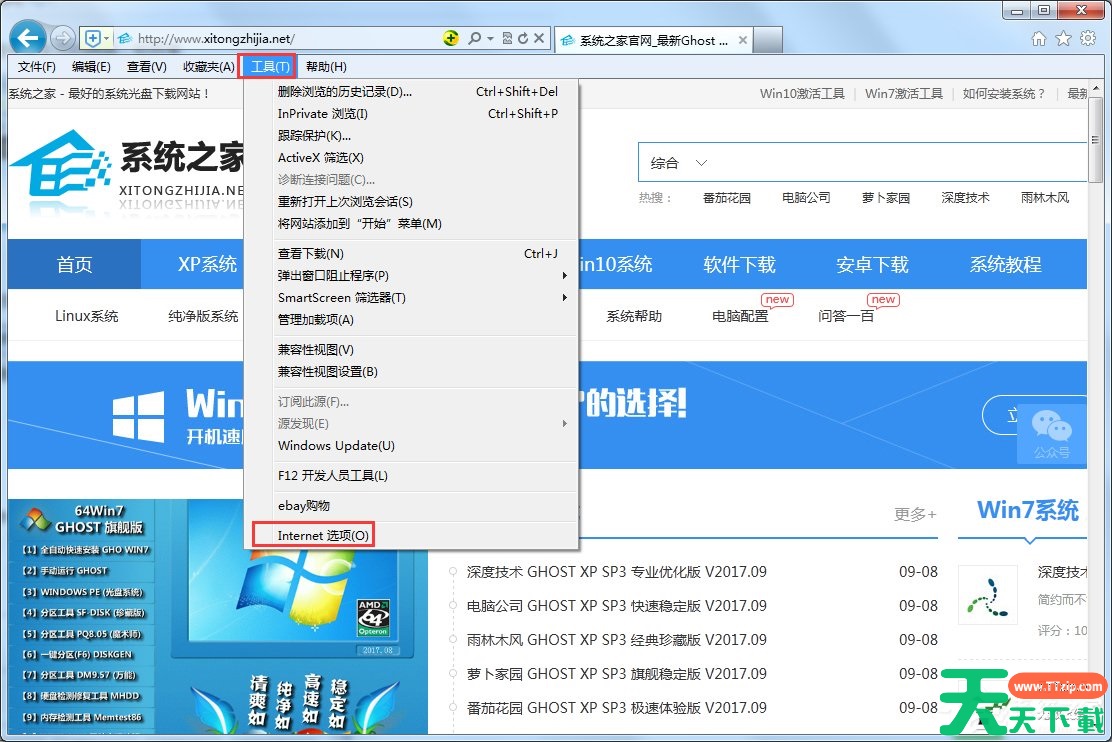Click the Refresh page icon

[x=522, y=39]
